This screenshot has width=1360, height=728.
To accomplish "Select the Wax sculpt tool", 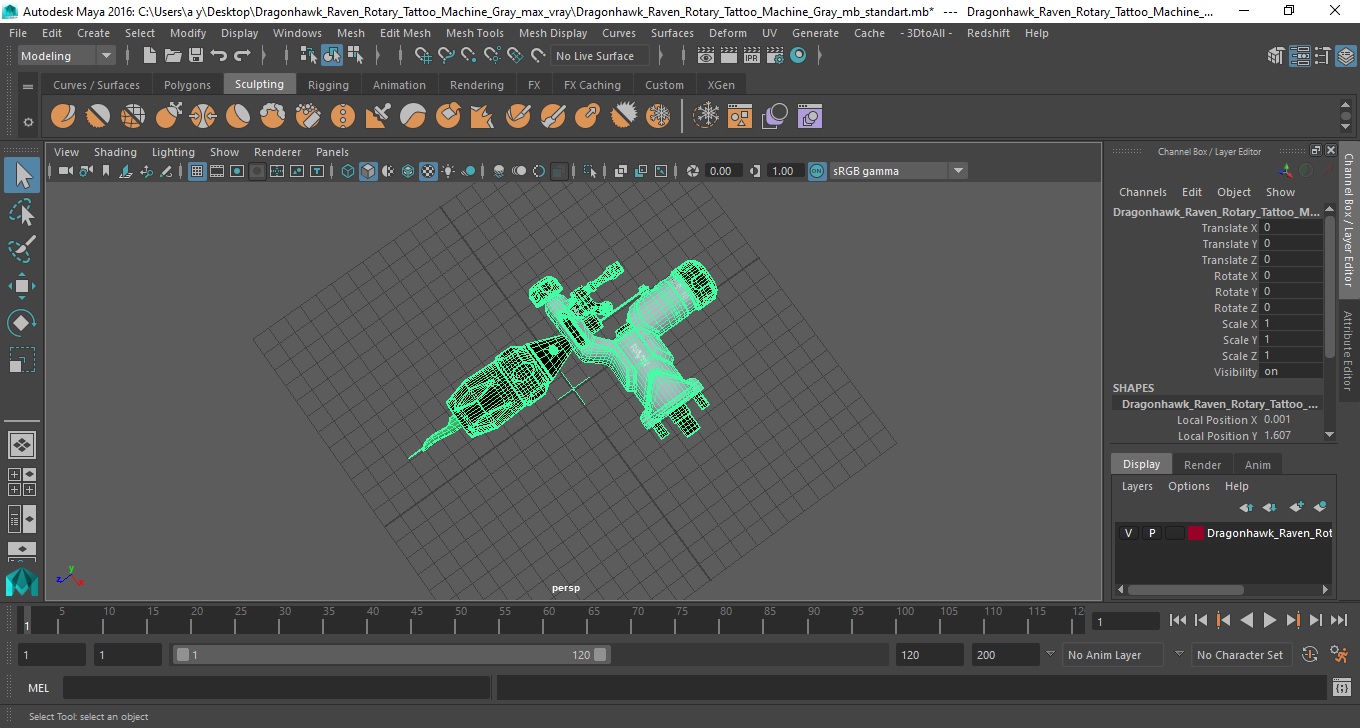I will (x=413, y=117).
